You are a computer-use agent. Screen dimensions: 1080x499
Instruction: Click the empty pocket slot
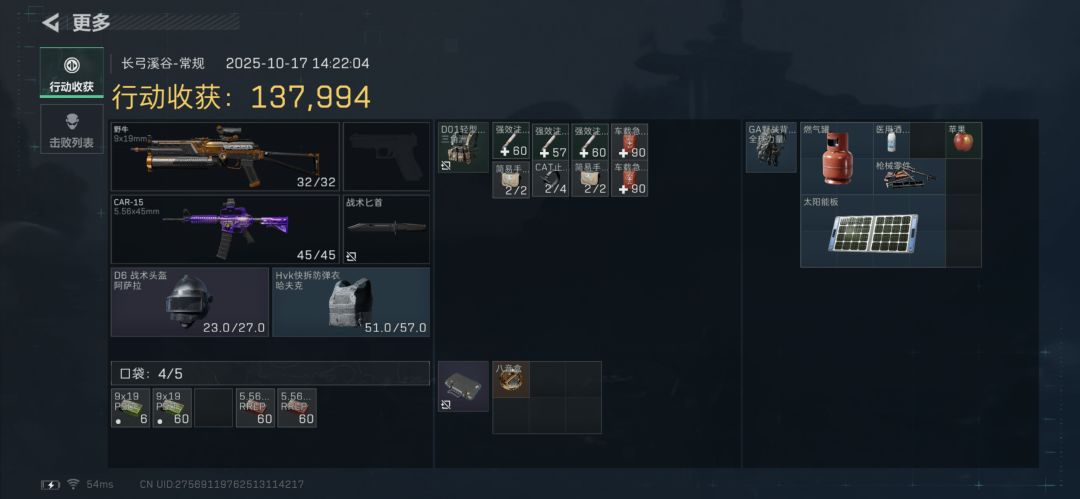pyautogui.click(x=214, y=408)
